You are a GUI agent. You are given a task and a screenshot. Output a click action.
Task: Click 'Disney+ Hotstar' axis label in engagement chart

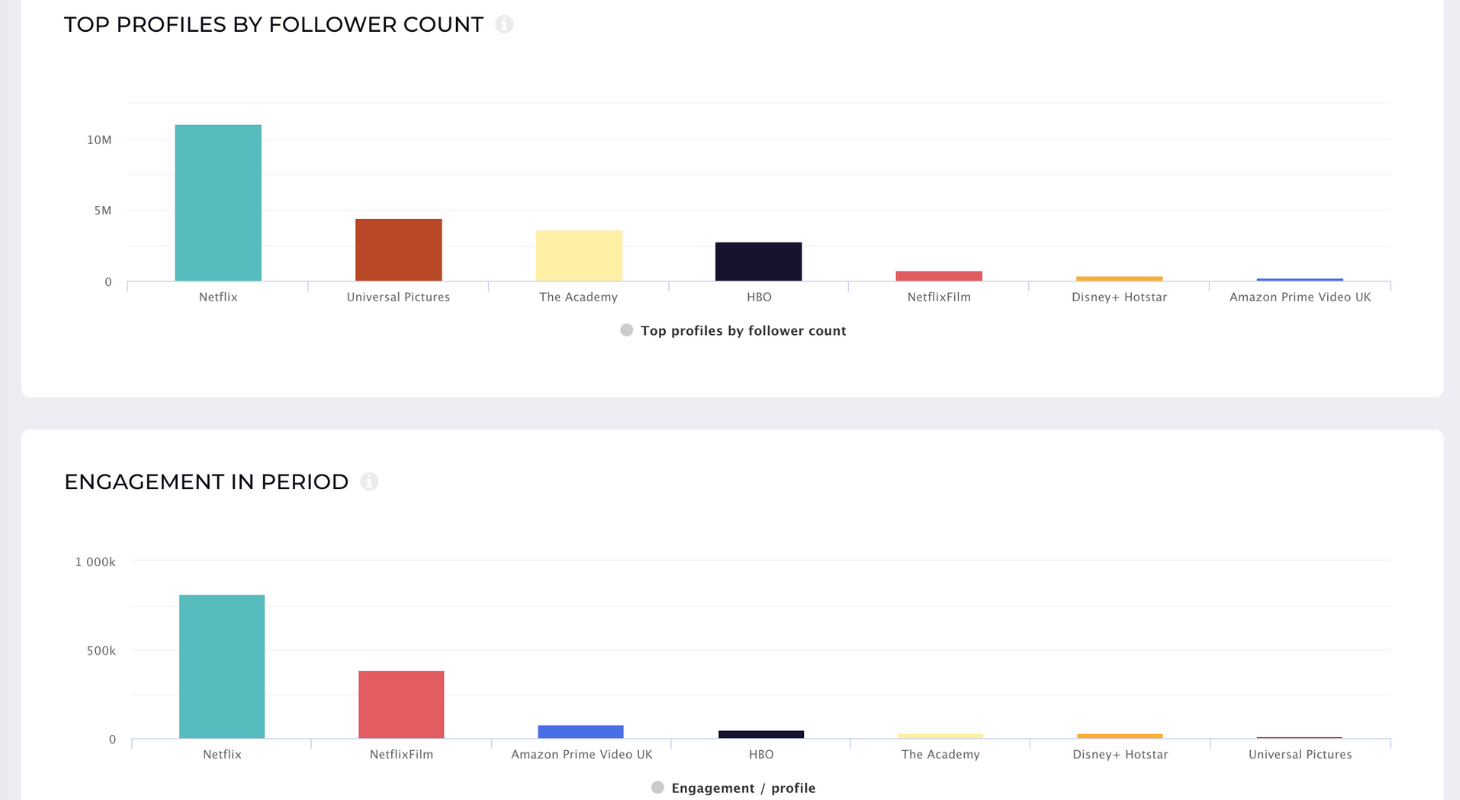(1120, 754)
